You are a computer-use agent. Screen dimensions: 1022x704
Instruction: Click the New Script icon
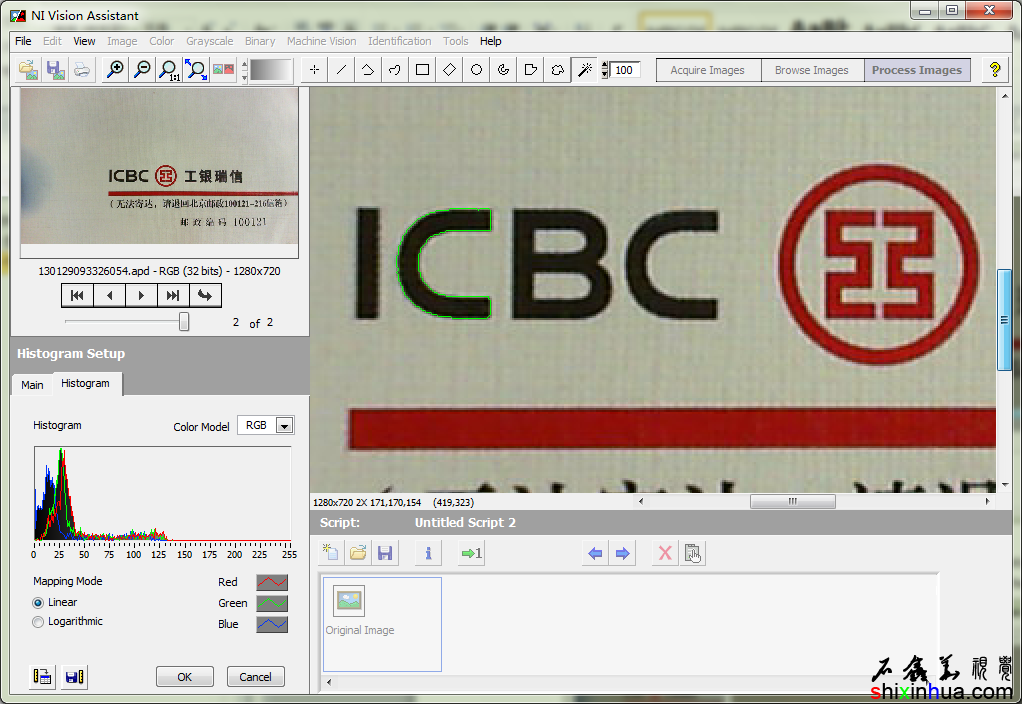click(331, 553)
